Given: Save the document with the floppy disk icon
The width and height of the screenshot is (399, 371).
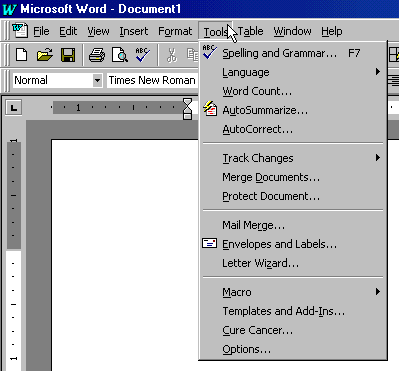Looking at the screenshot, I should [68, 55].
